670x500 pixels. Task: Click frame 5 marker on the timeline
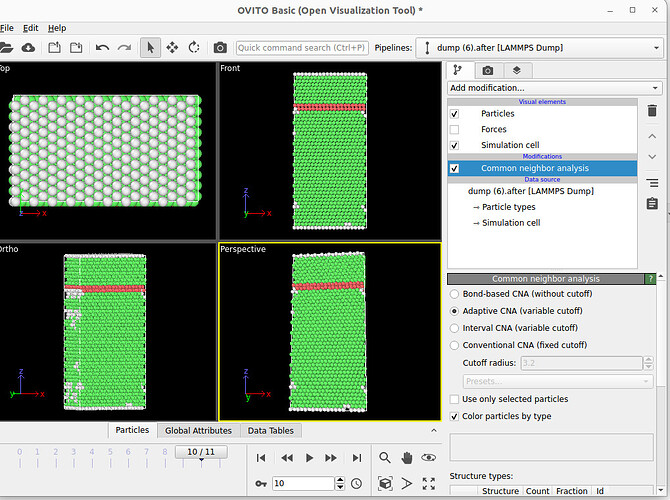click(x=110, y=452)
